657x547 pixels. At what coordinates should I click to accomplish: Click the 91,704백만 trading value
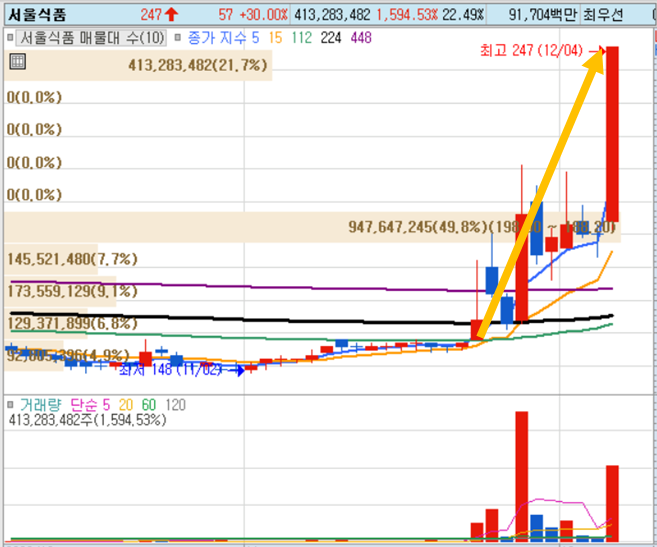(x=543, y=15)
